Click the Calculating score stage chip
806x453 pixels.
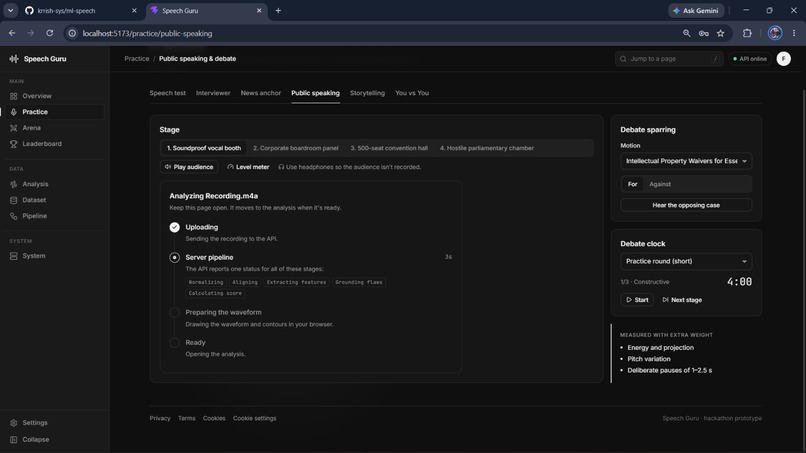[215, 293]
